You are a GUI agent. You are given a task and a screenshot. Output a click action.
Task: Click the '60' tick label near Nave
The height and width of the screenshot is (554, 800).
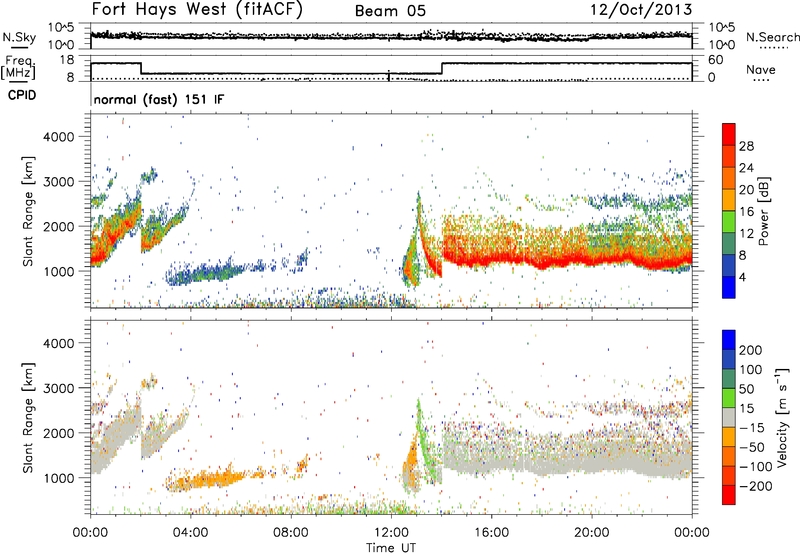[x=715, y=60]
